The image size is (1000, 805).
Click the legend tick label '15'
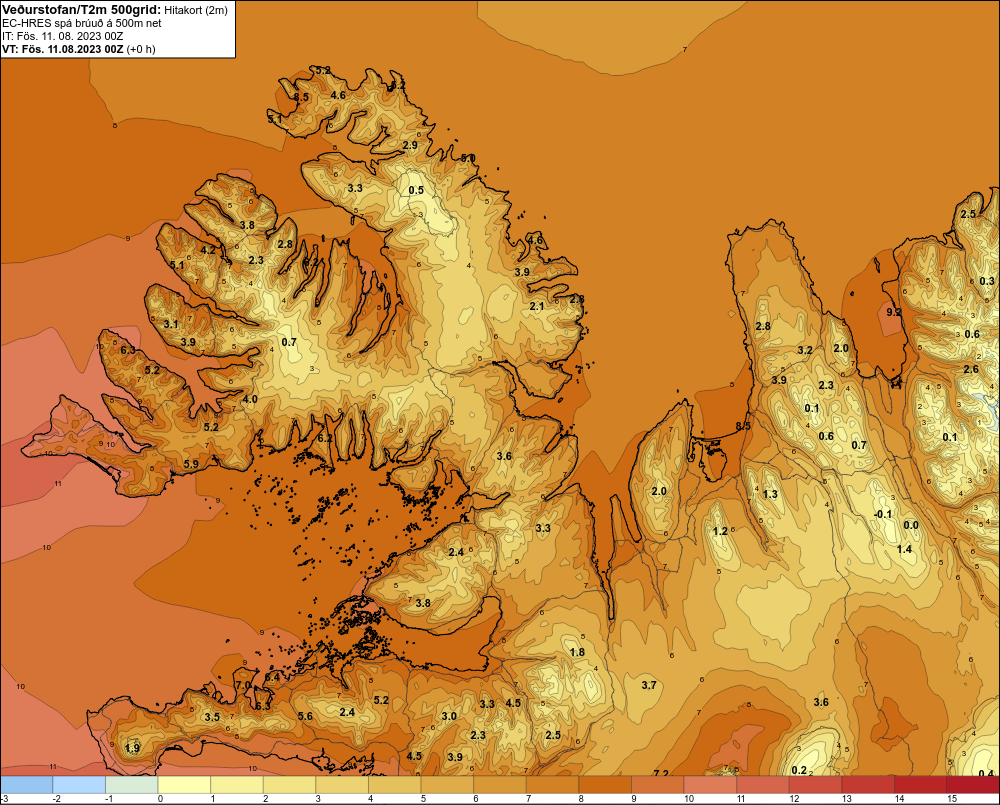coord(952,799)
